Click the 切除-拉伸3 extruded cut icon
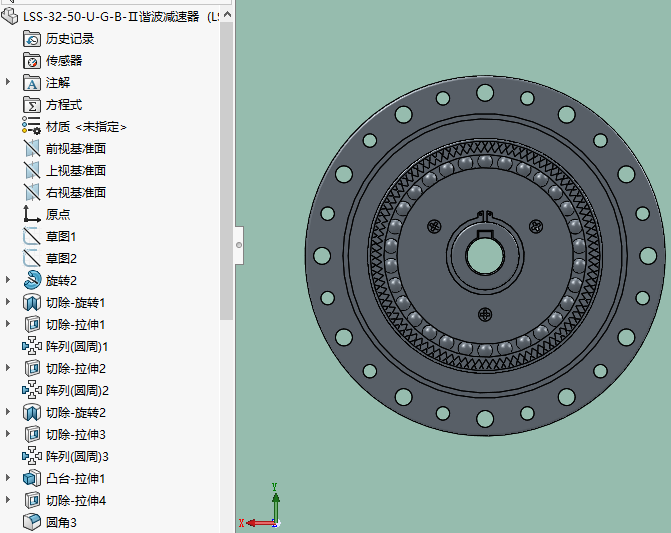 coord(32,434)
